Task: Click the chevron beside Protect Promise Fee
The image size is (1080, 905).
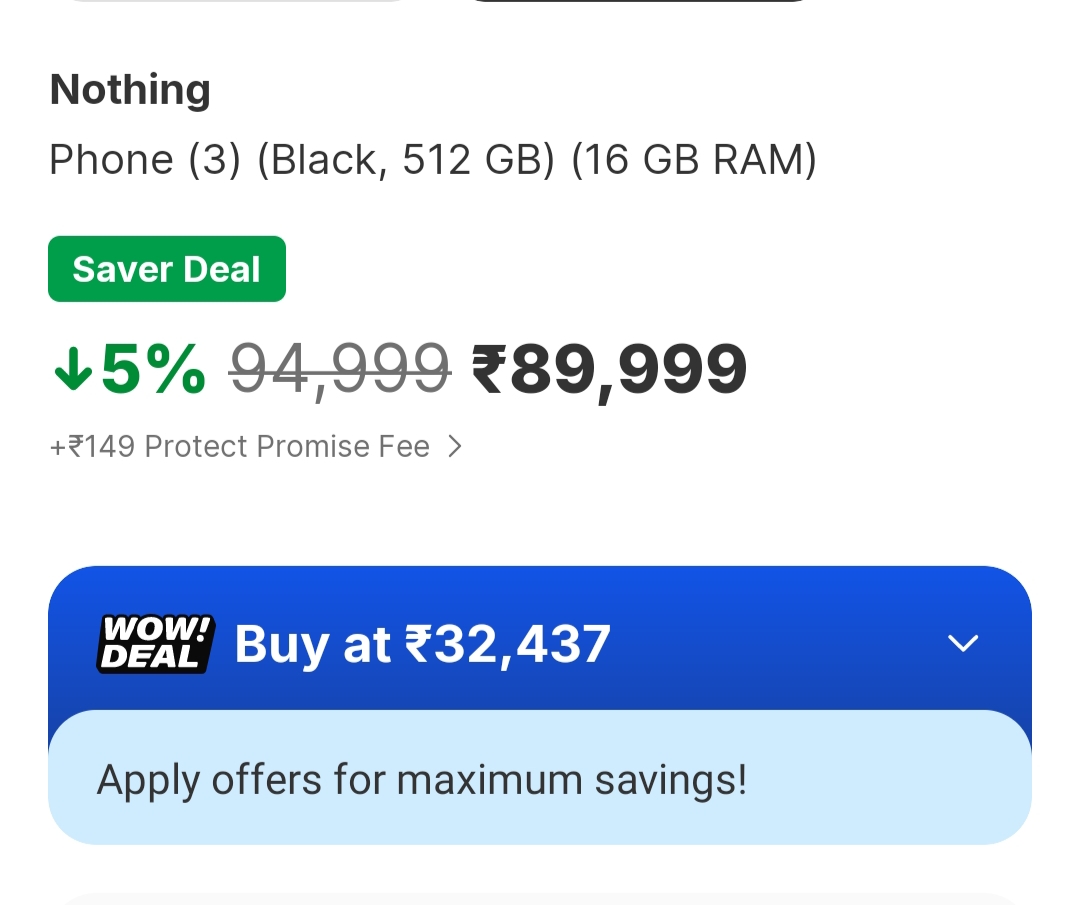Action: (455, 447)
